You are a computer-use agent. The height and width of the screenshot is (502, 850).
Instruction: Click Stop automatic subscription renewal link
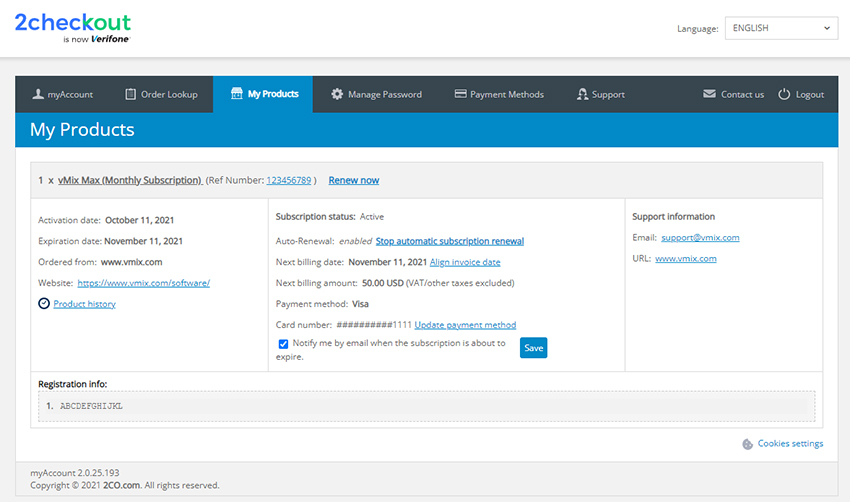[449, 241]
